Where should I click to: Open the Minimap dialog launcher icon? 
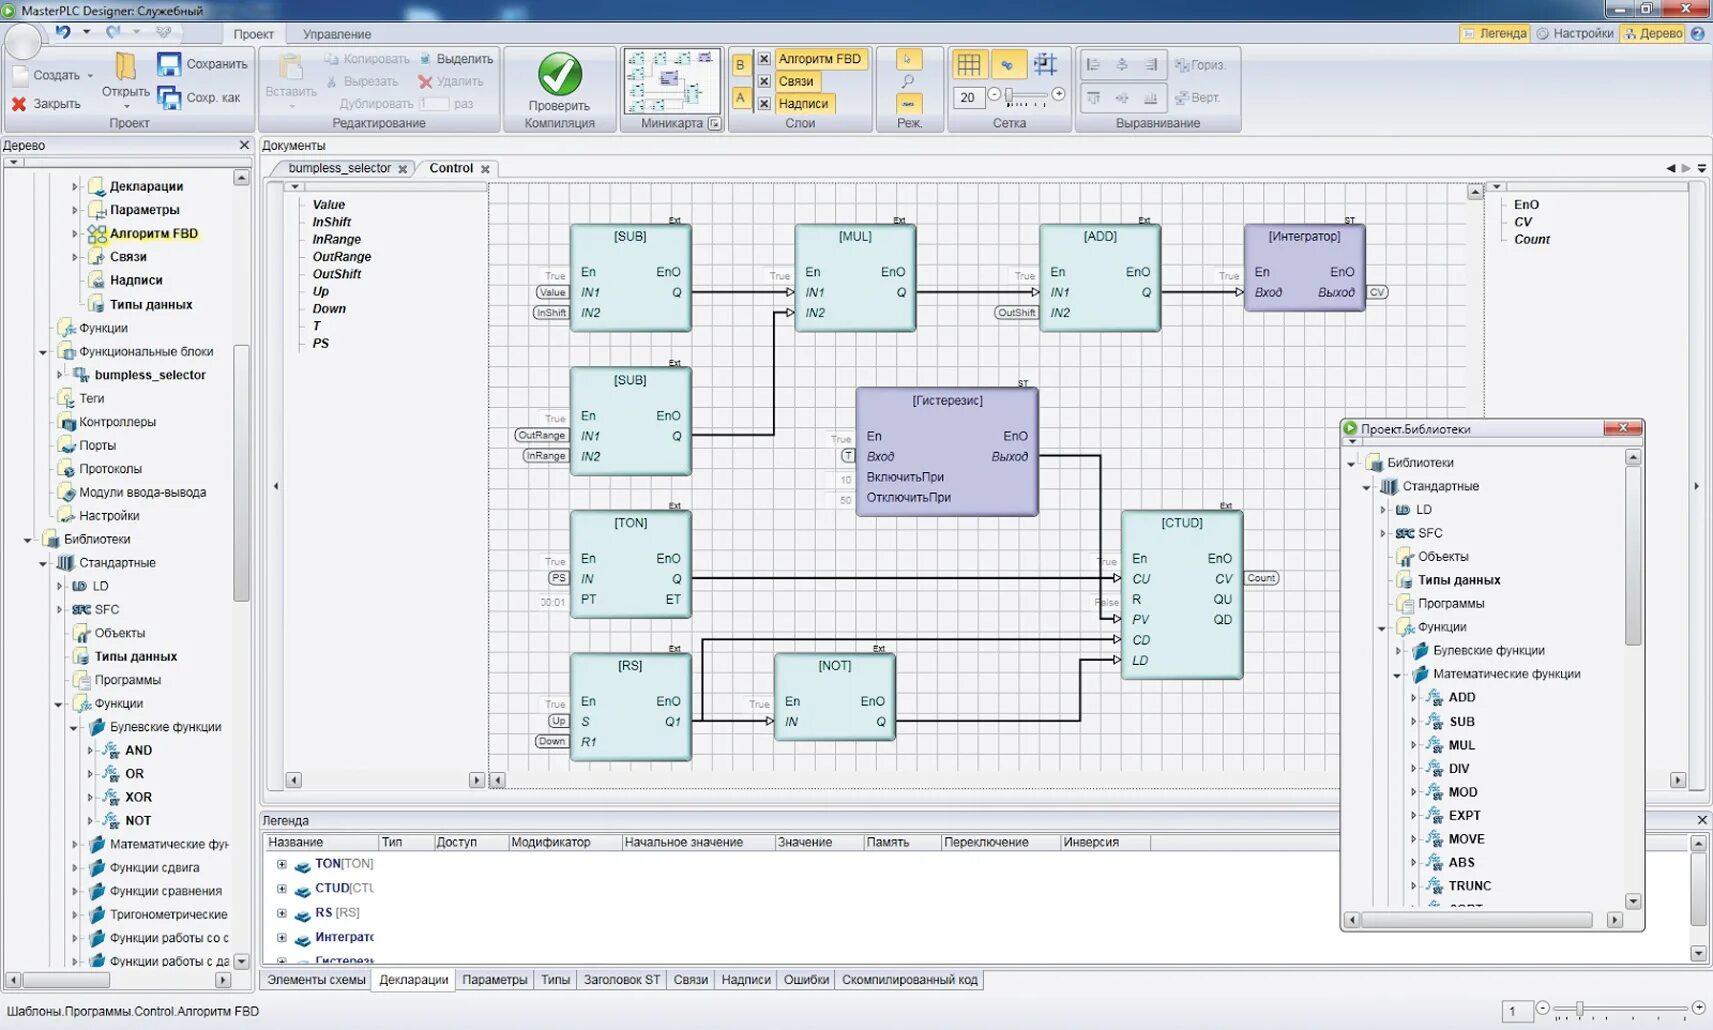714,124
